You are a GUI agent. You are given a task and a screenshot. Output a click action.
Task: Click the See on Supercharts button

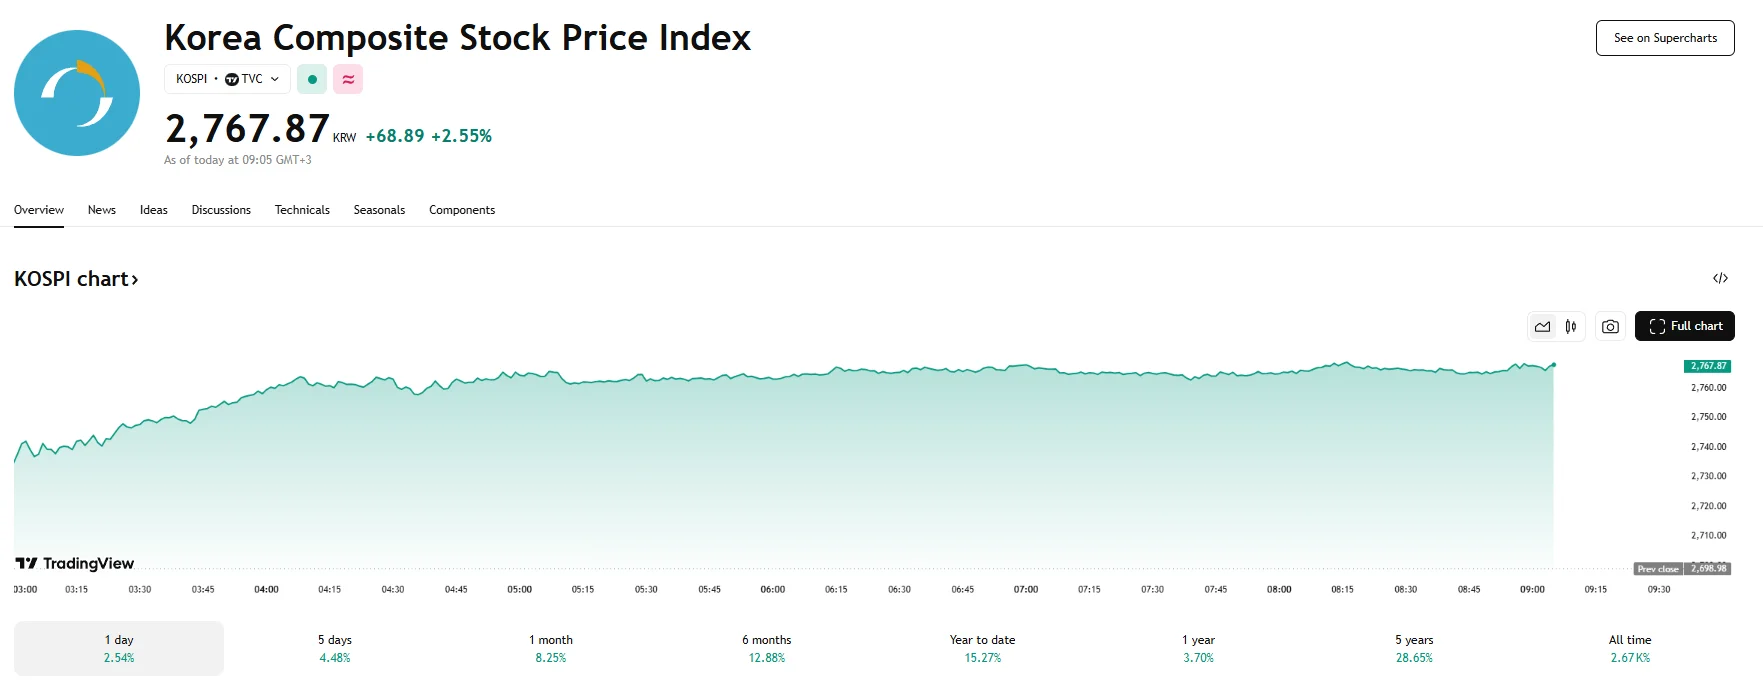click(1664, 37)
